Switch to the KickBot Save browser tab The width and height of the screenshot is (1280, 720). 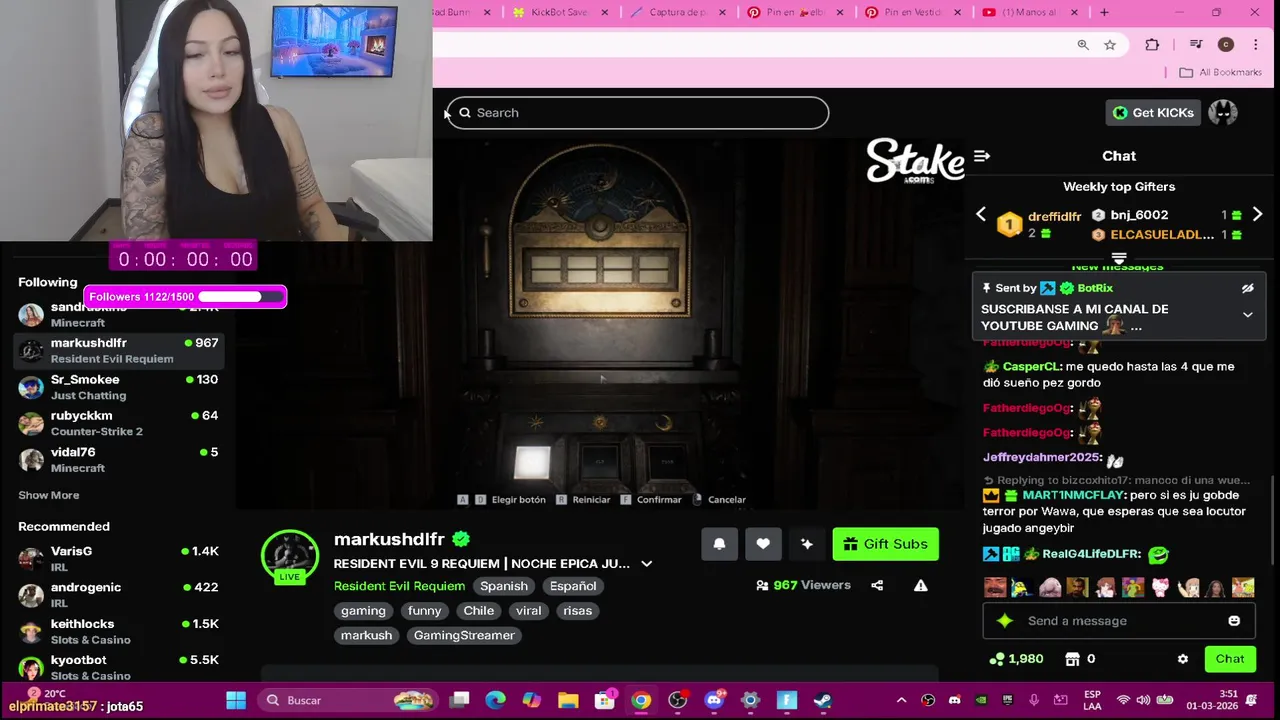point(560,12)
